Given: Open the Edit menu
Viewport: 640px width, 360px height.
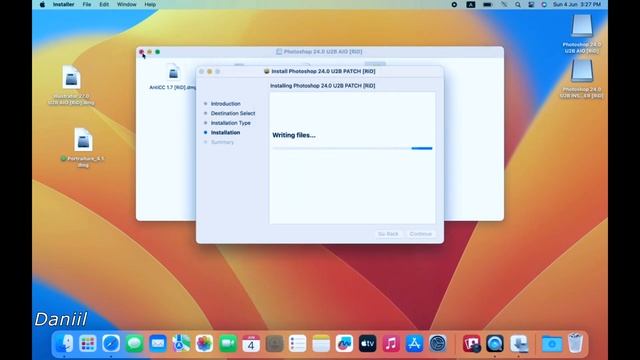Looking at the screenshot, I should [x=104, y=4].
